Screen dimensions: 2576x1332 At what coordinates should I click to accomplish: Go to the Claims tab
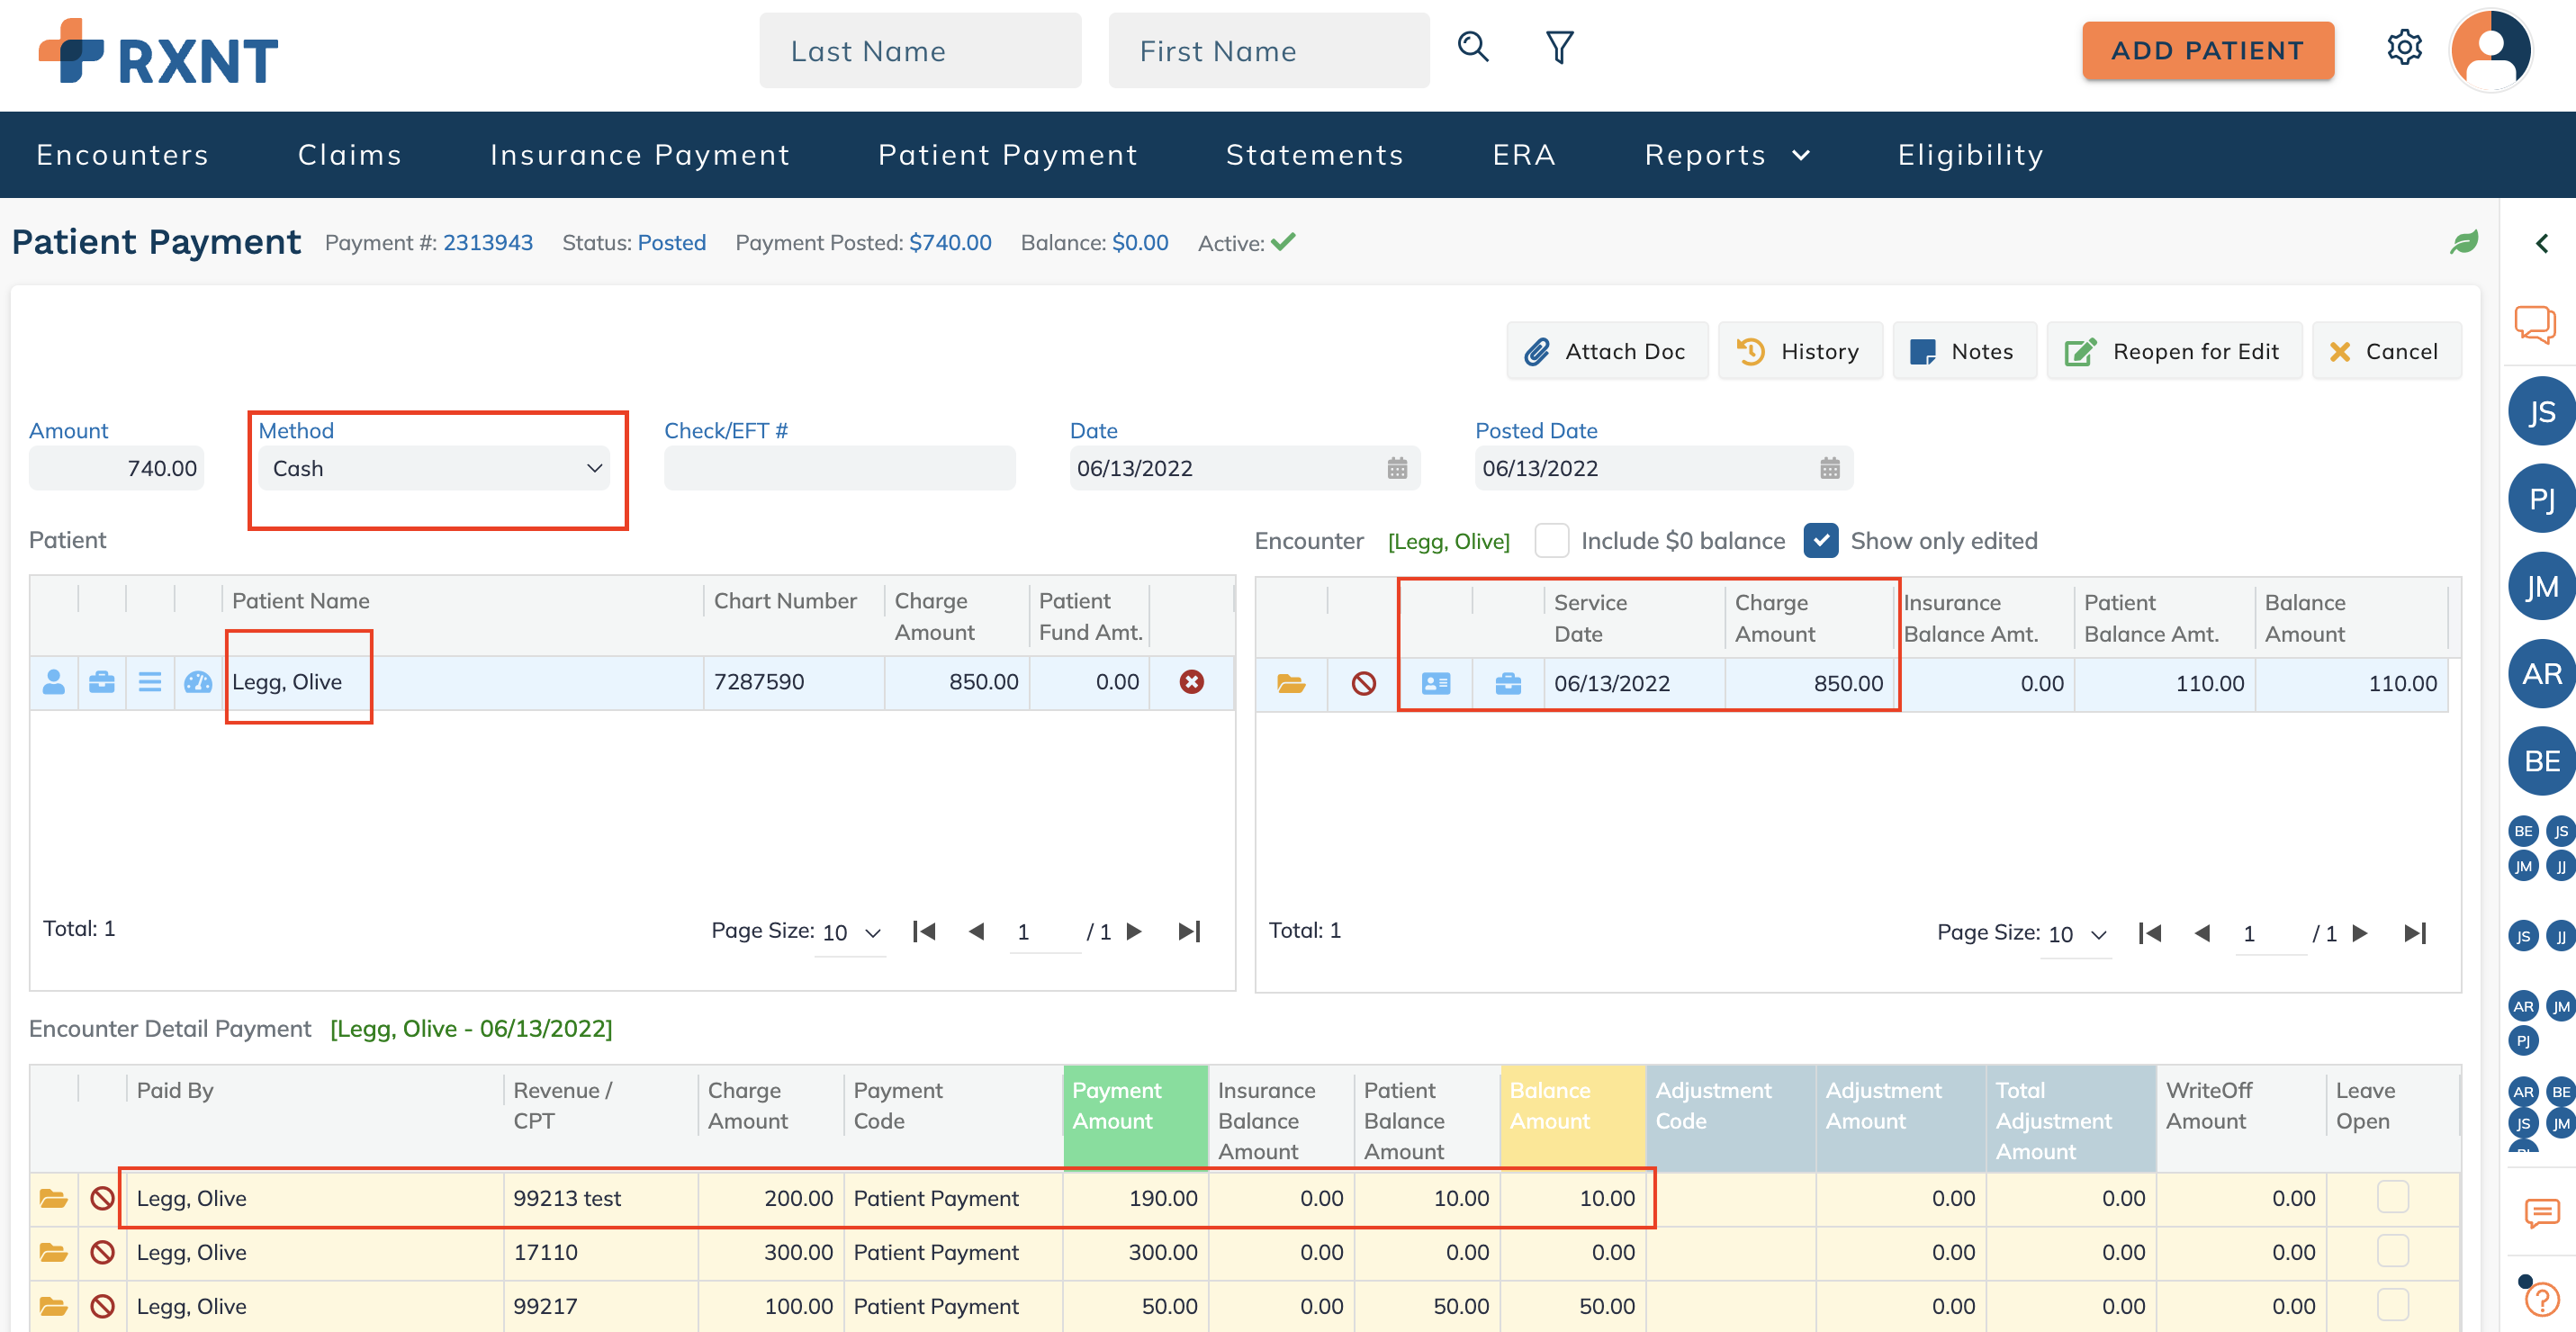349,155
